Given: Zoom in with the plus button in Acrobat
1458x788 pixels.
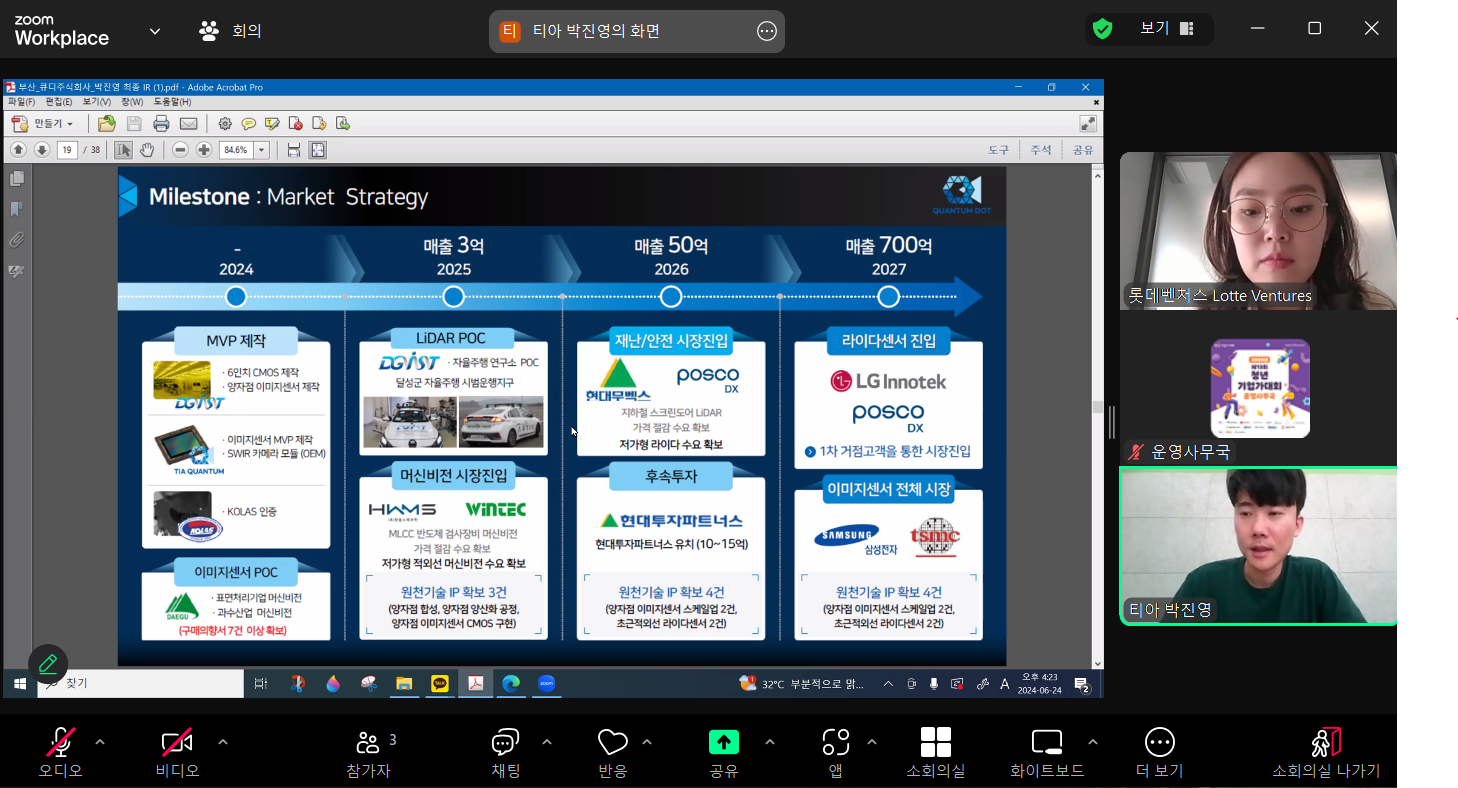Looking at the screenshot, I should (204, 150).
